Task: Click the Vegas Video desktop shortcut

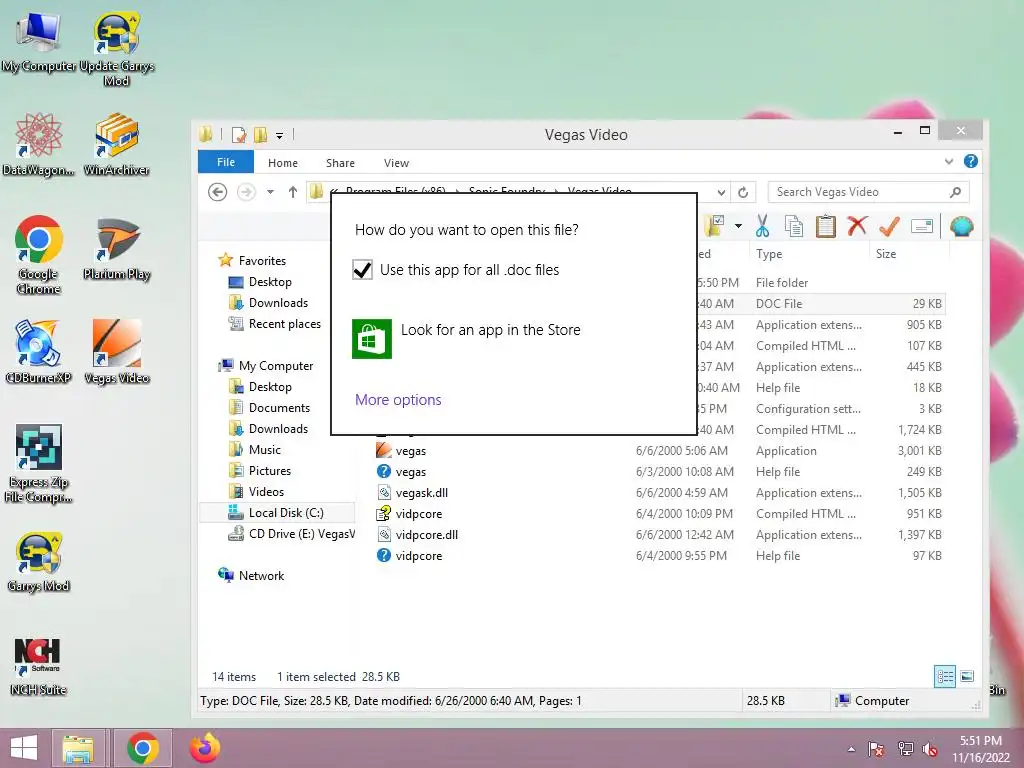Action: (116, 351)
